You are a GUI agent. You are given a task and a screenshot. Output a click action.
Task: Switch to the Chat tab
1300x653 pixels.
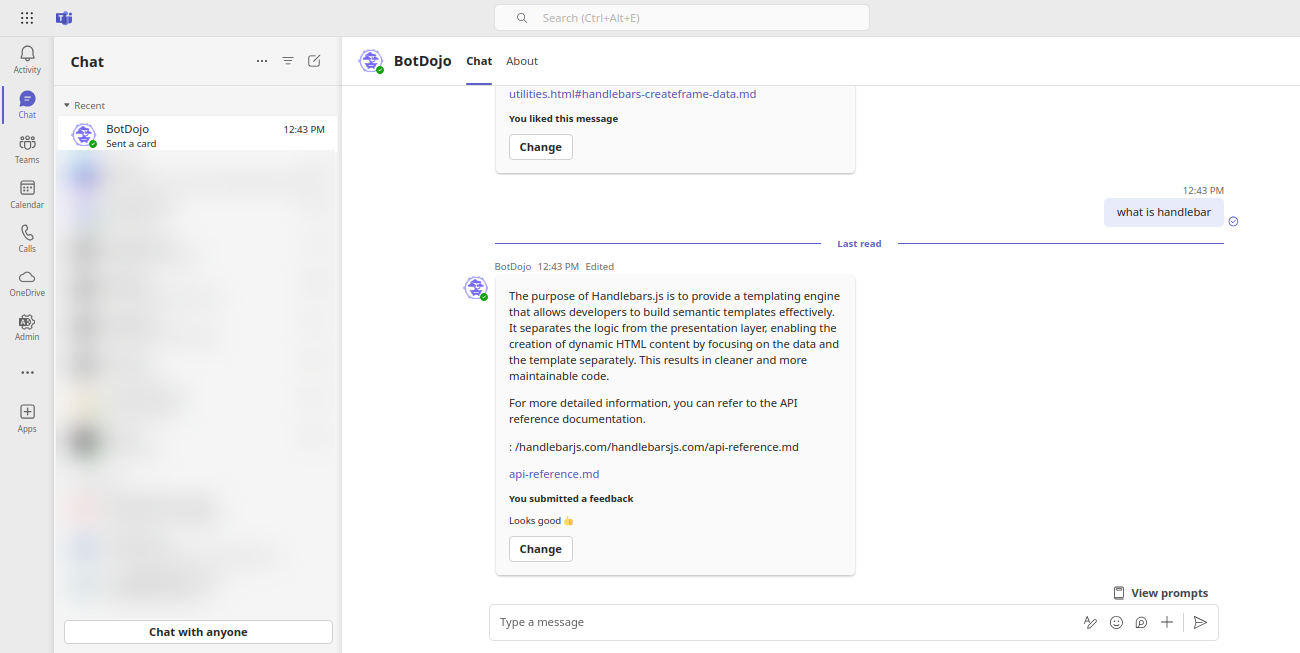pyautogui.click(x=479, y=61)
